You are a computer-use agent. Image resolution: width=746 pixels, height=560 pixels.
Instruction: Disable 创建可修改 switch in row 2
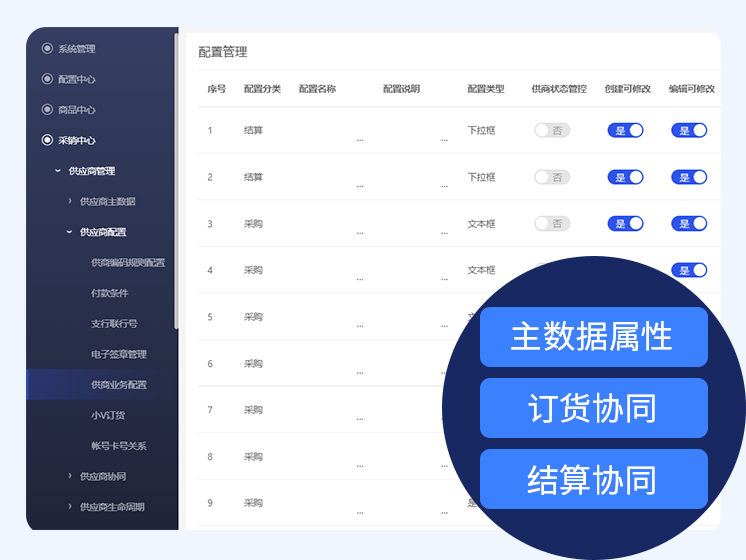pyautogui.click(x=625, y=177)
